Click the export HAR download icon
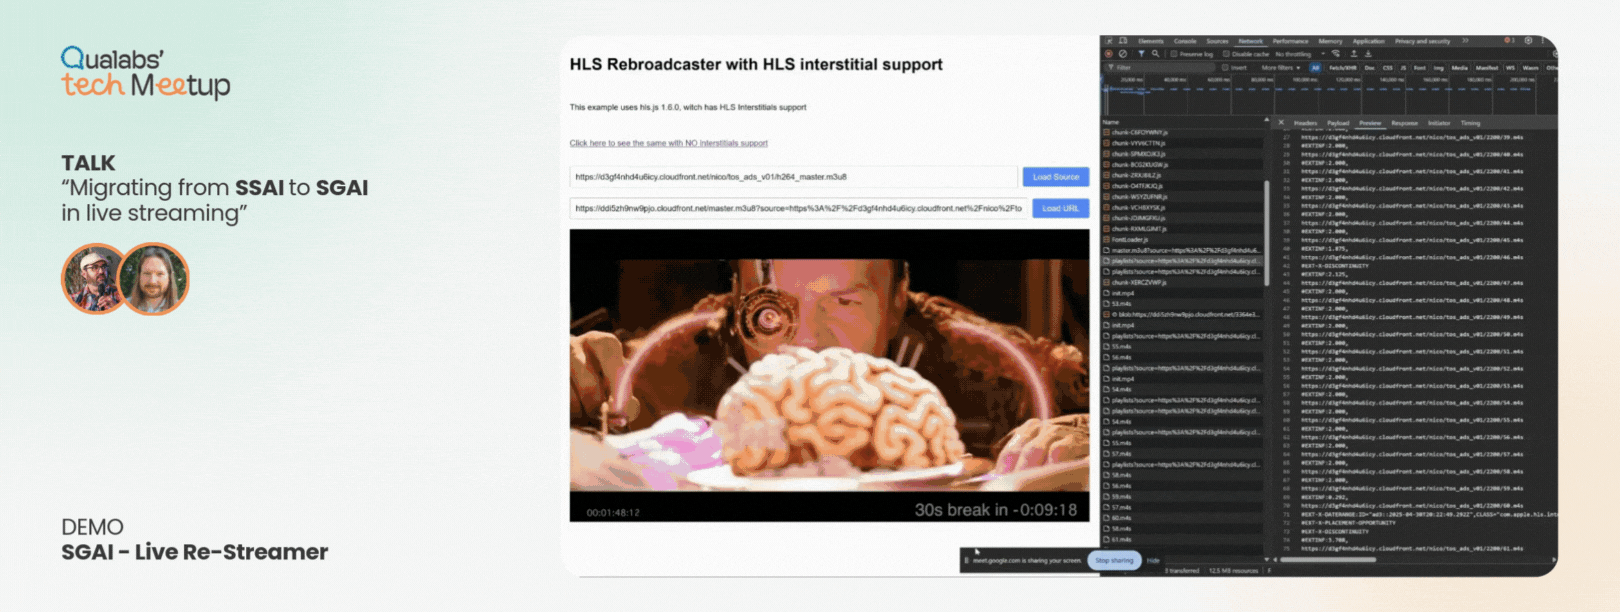Viewport: 1620px width, 612px height. (1368, 54)
